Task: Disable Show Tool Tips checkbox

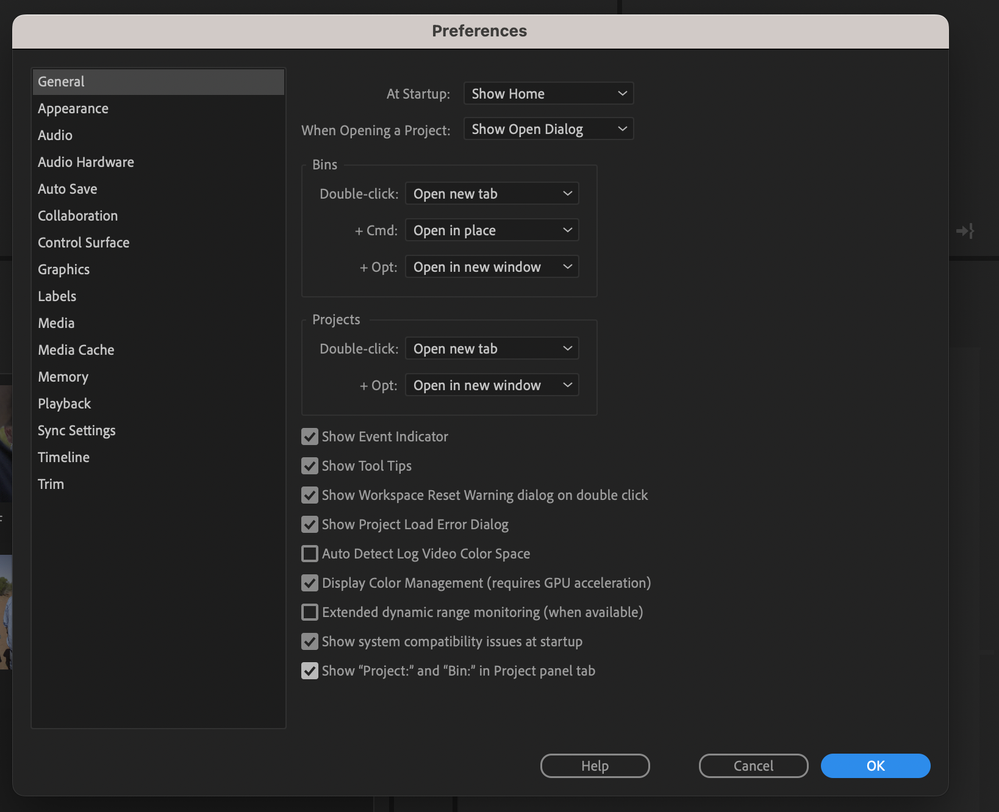Action: coord(310,466)
